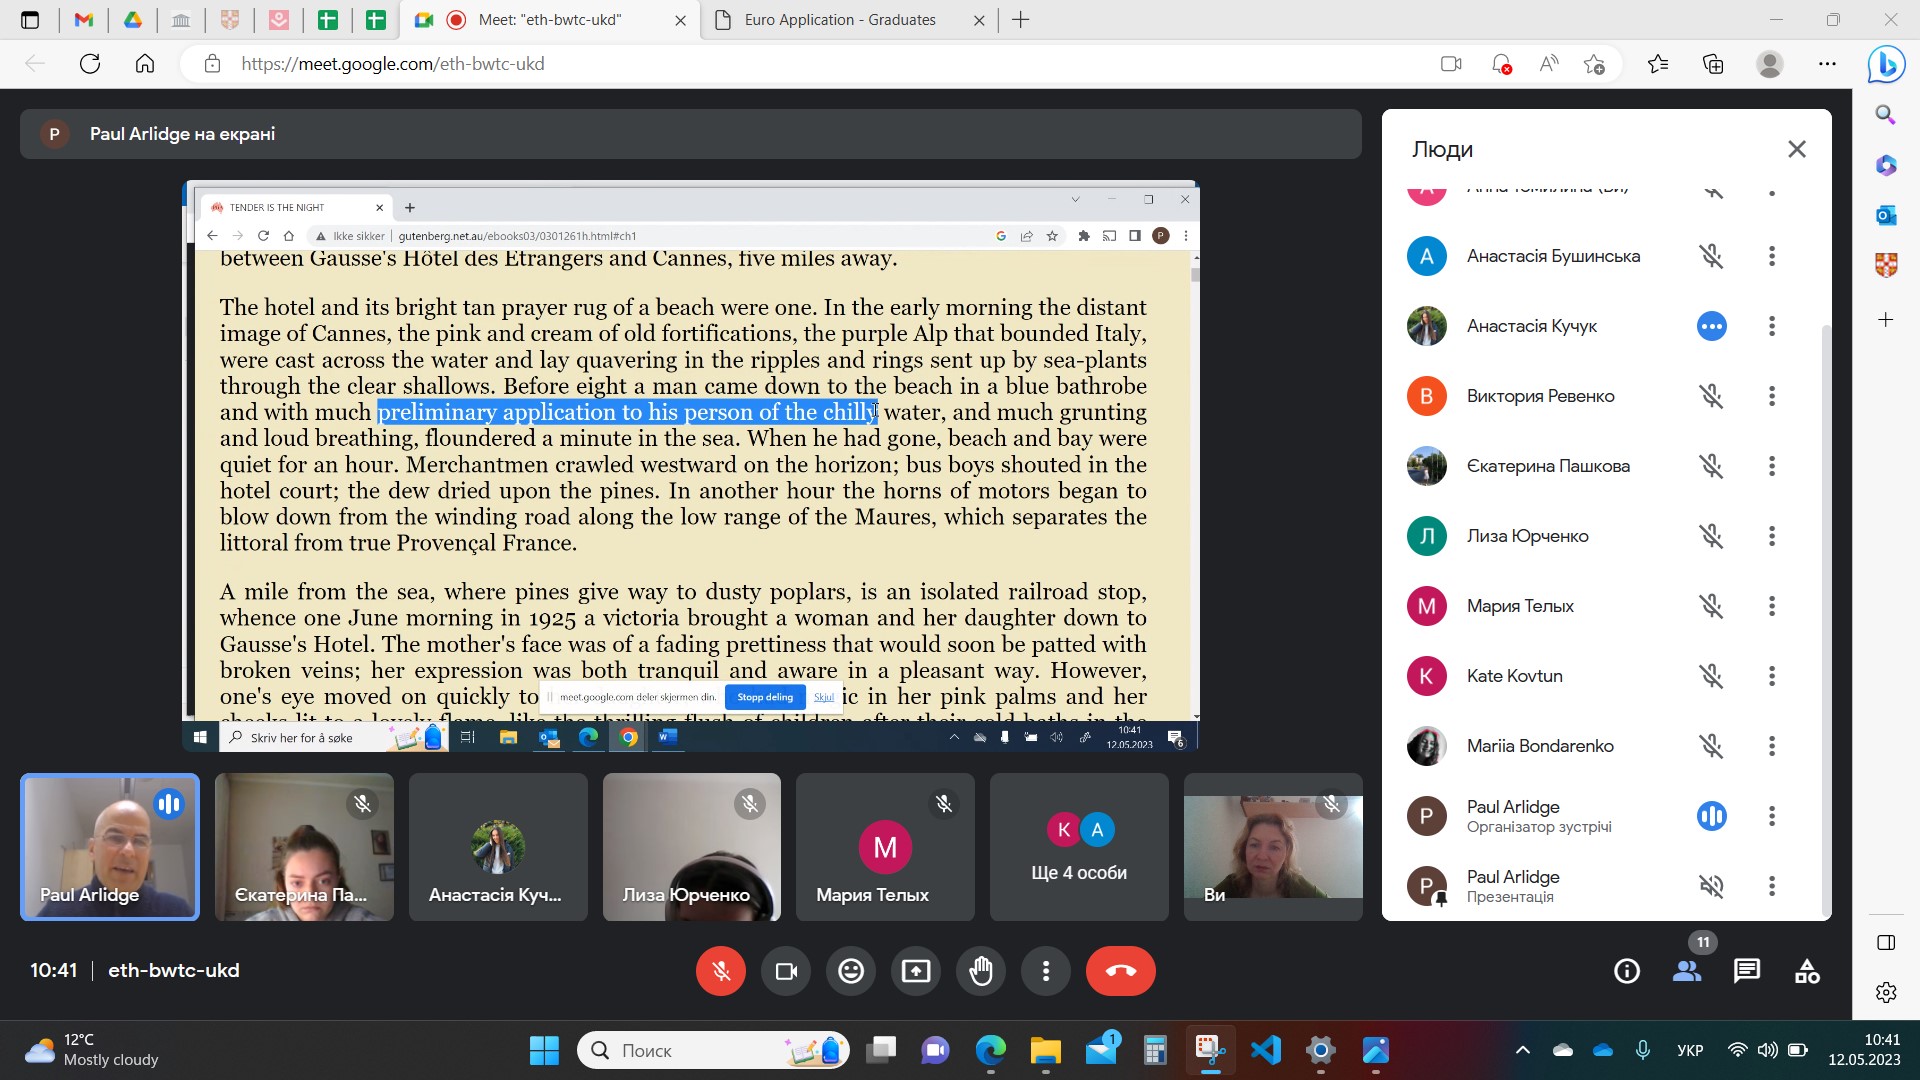
Task: Open Edge Settings and more menu
Action: pos(1827,64)
